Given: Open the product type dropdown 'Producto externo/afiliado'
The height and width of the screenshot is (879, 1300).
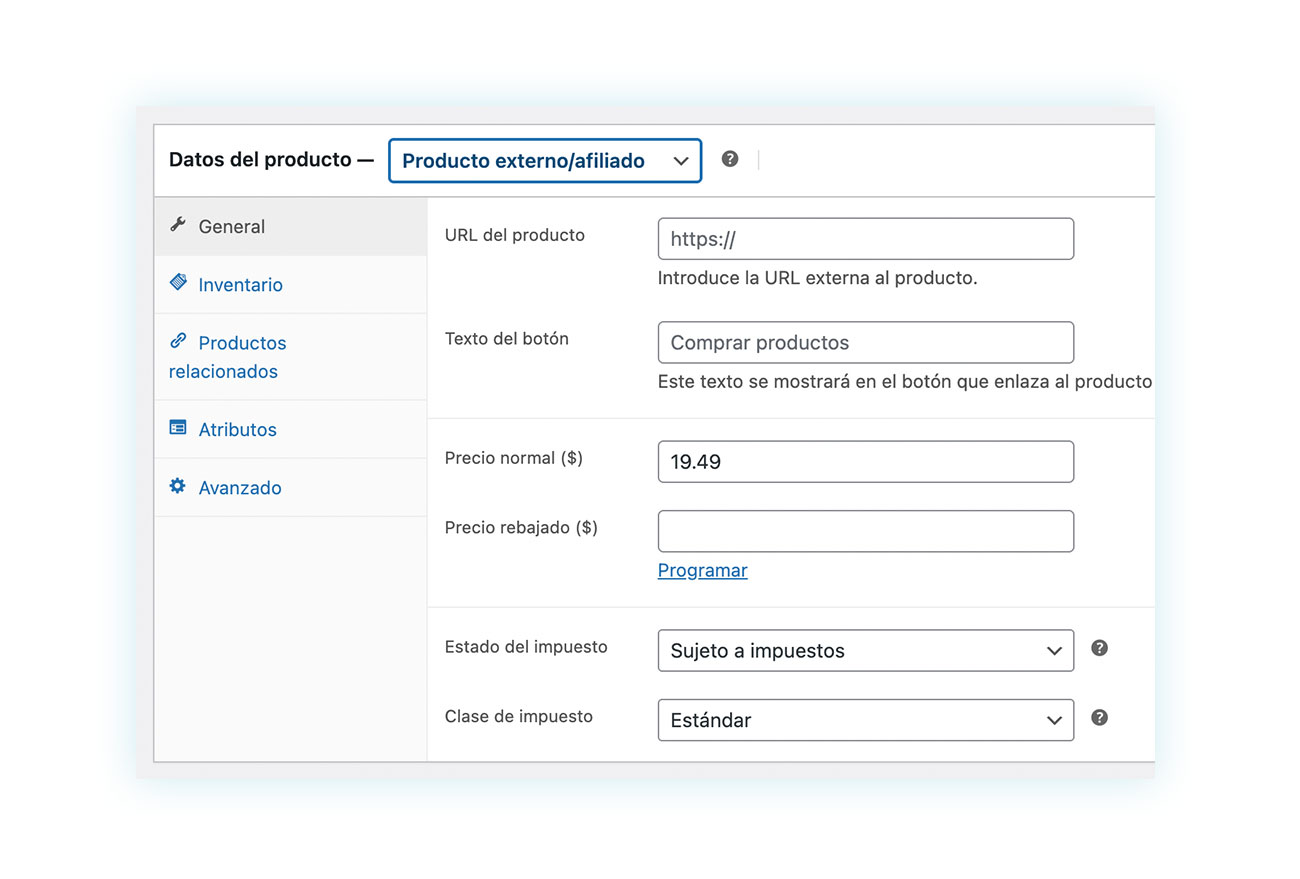Looking at the screenshot, I should coord(545,160).
